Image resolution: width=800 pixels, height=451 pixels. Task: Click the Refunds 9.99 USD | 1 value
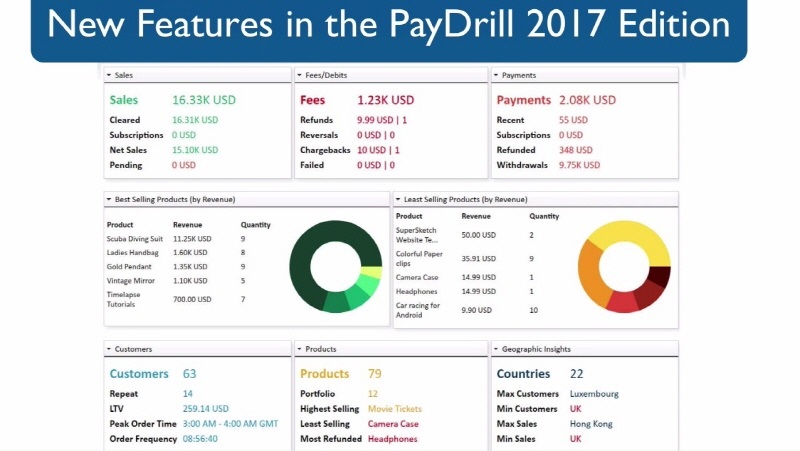click(x=382, y=120)
